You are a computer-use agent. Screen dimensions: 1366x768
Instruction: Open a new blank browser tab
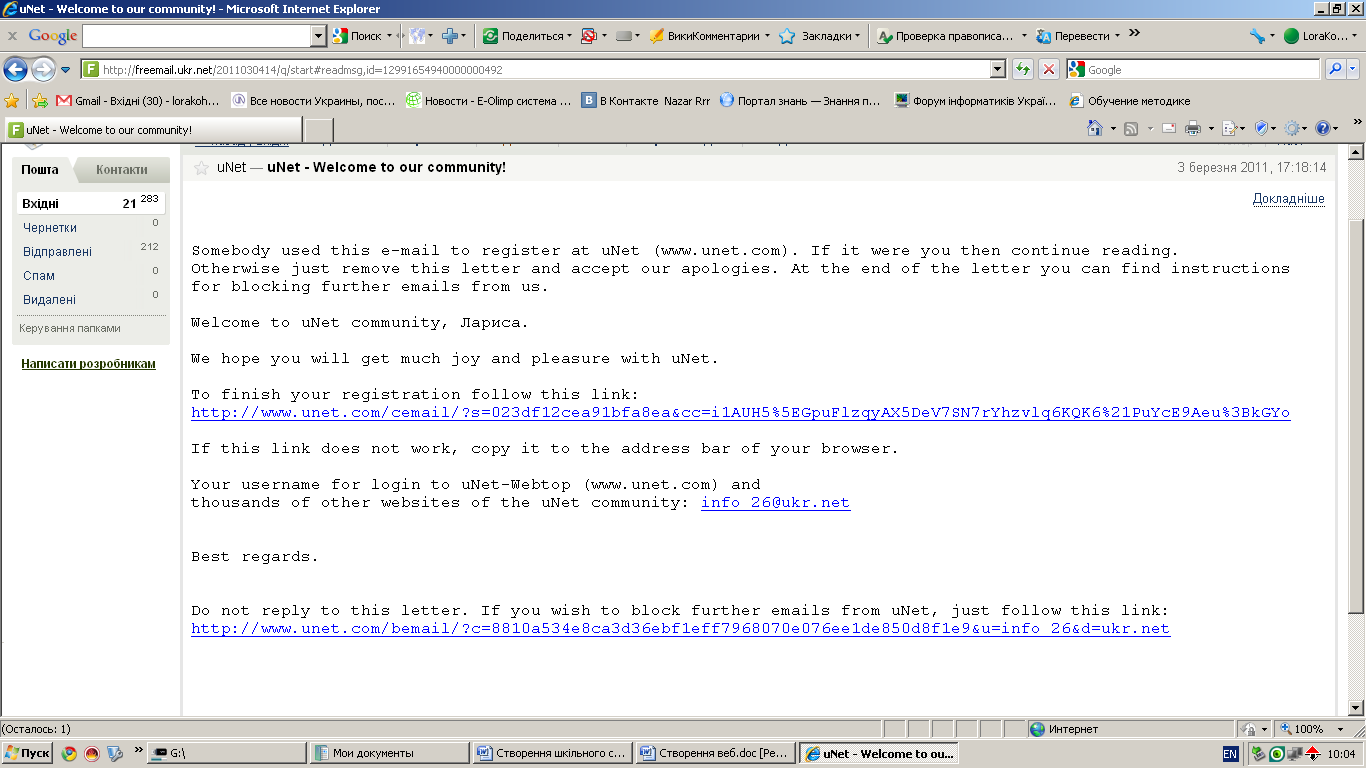point(318,130)
